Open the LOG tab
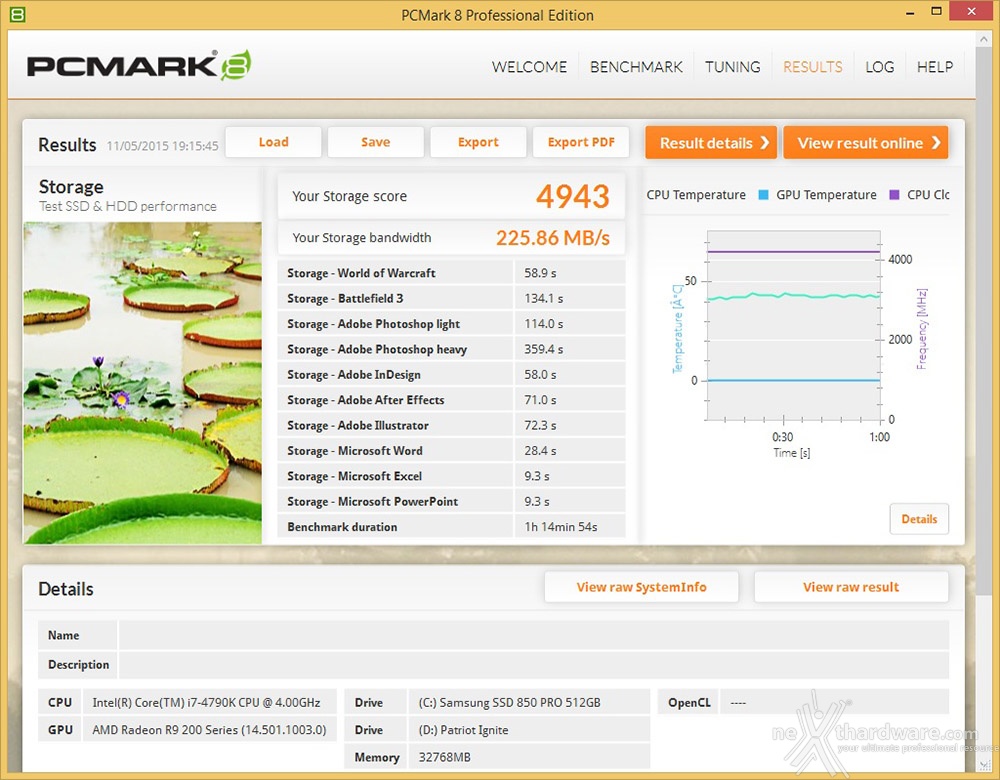Image resolution: width=1000 pixels, height=780 pixels. point(879,67)
